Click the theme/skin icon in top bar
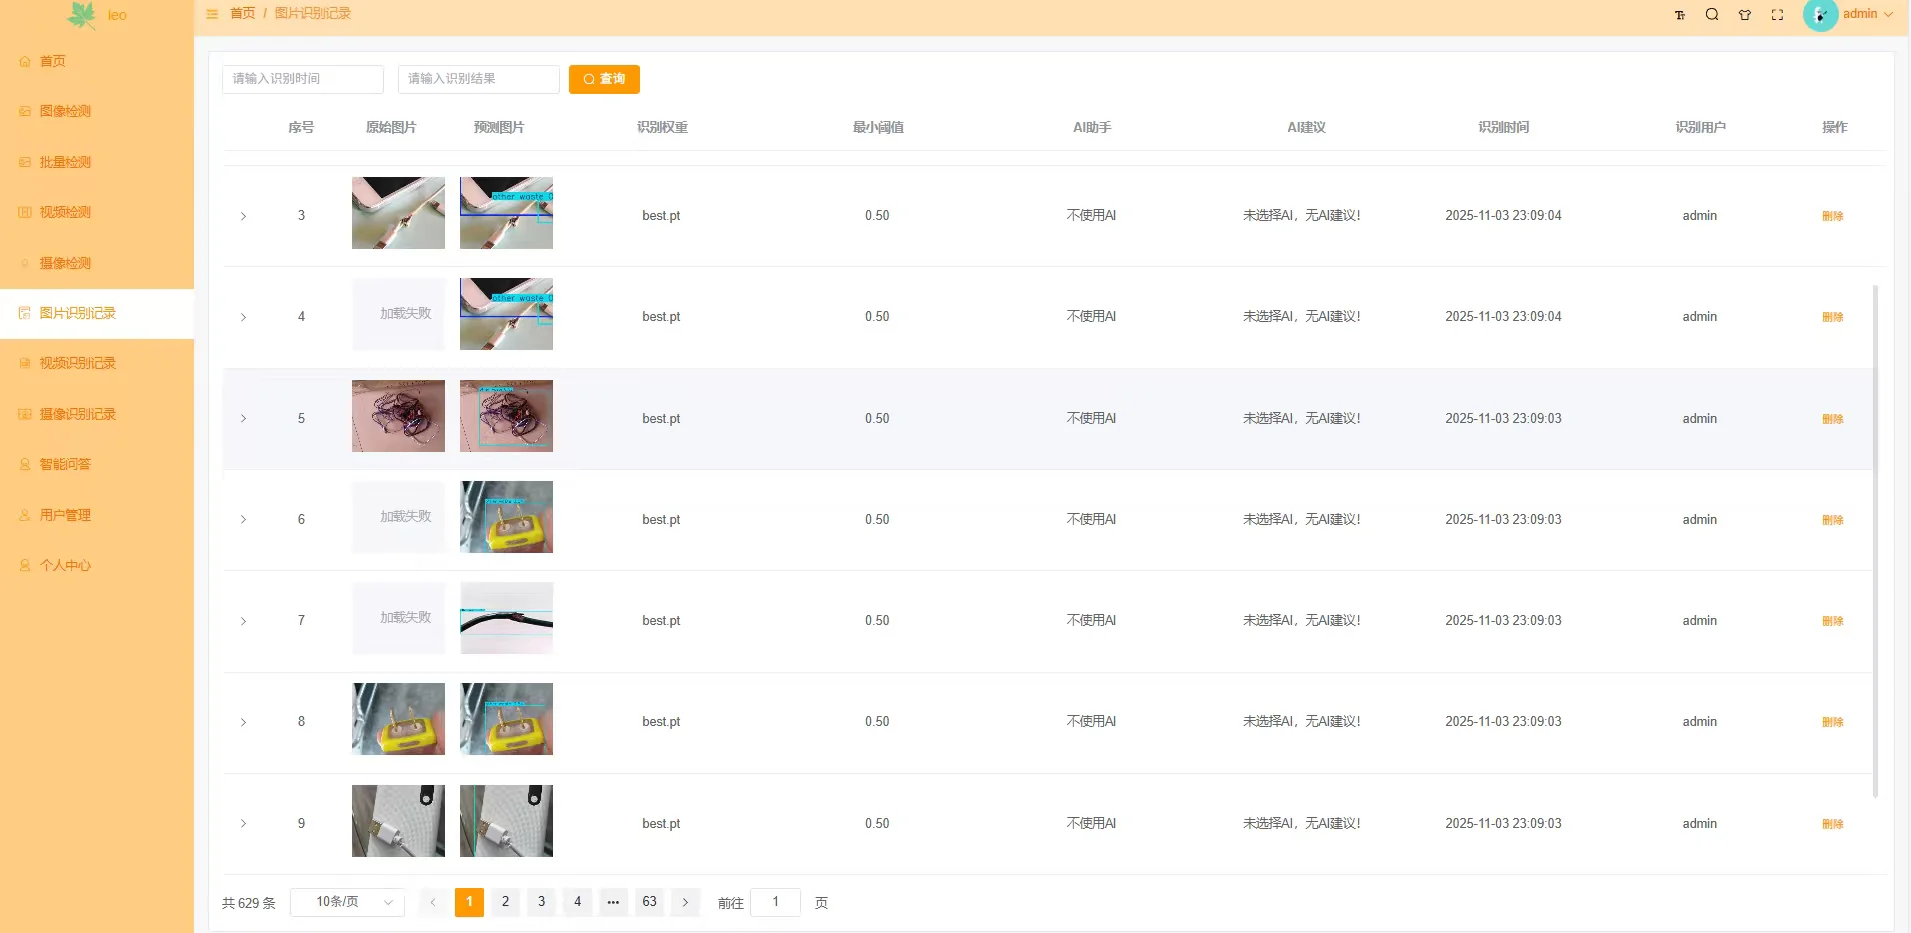Screen dimensions: 1911x933 [1745, 14]
